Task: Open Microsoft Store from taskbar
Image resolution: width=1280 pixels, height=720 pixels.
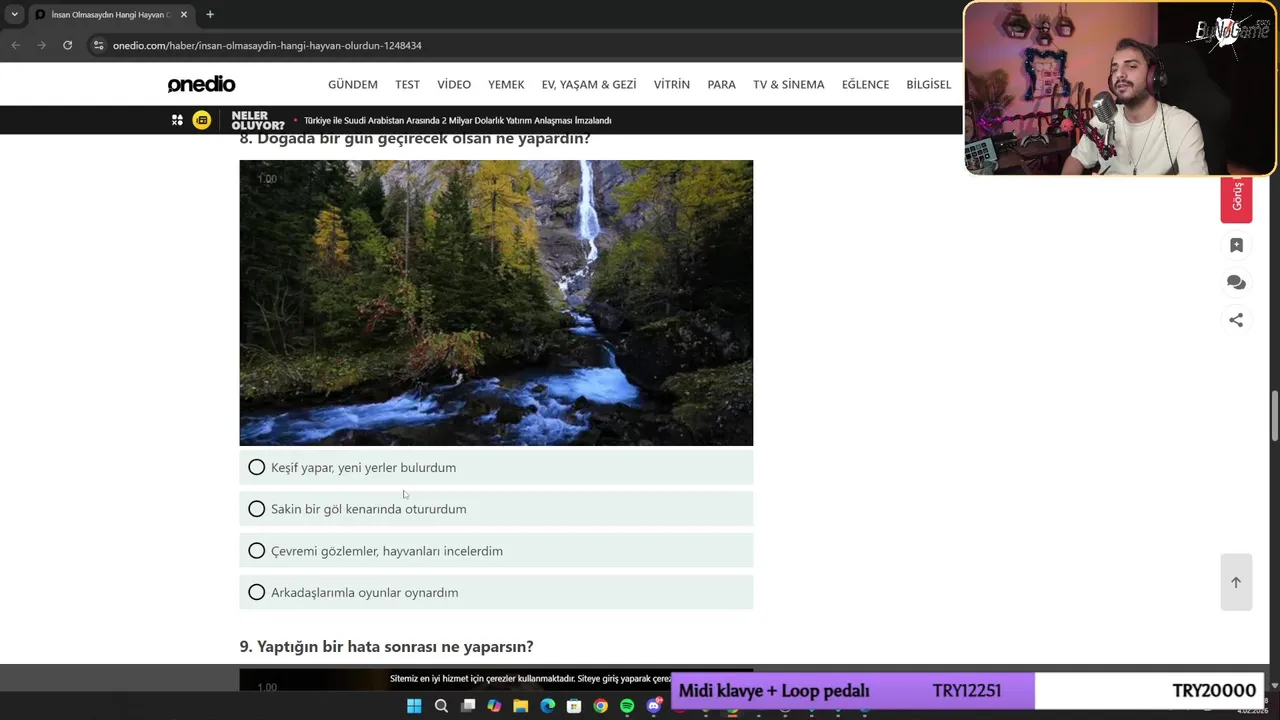Action: point(574,706)
